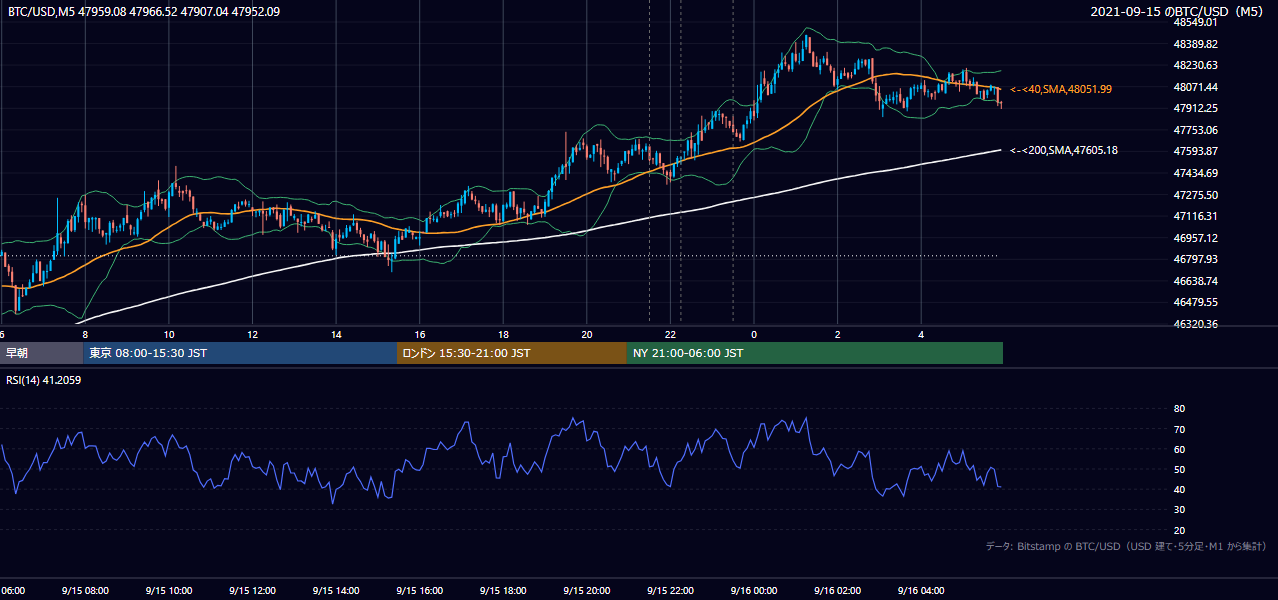
Task: Select the ロンドン 15:30-21:00 JST session bar
Action: coord(512,353)
